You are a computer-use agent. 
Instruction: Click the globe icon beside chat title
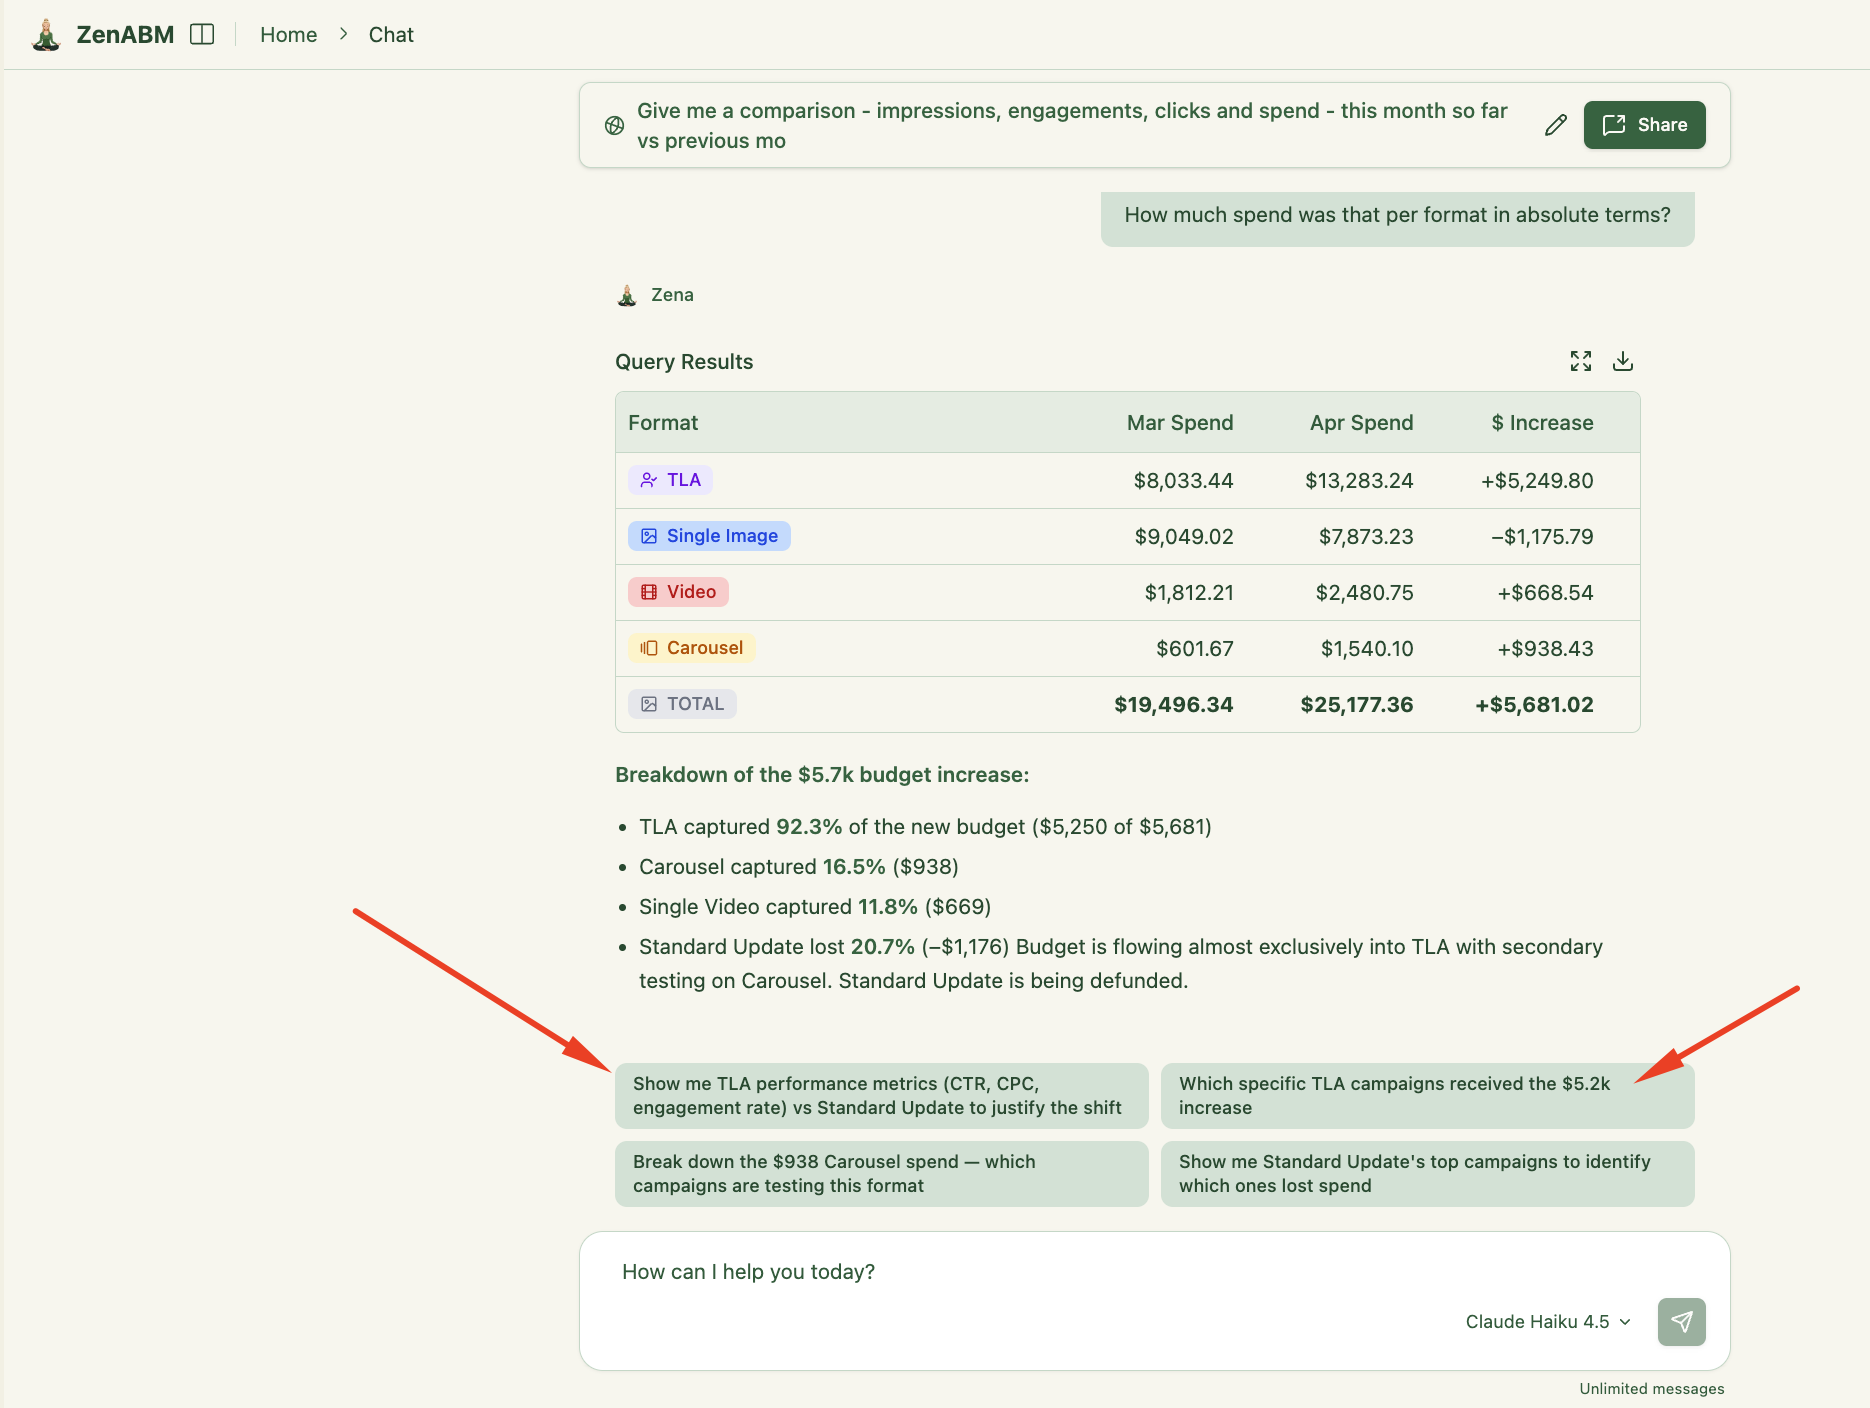(x=615, y=125)
